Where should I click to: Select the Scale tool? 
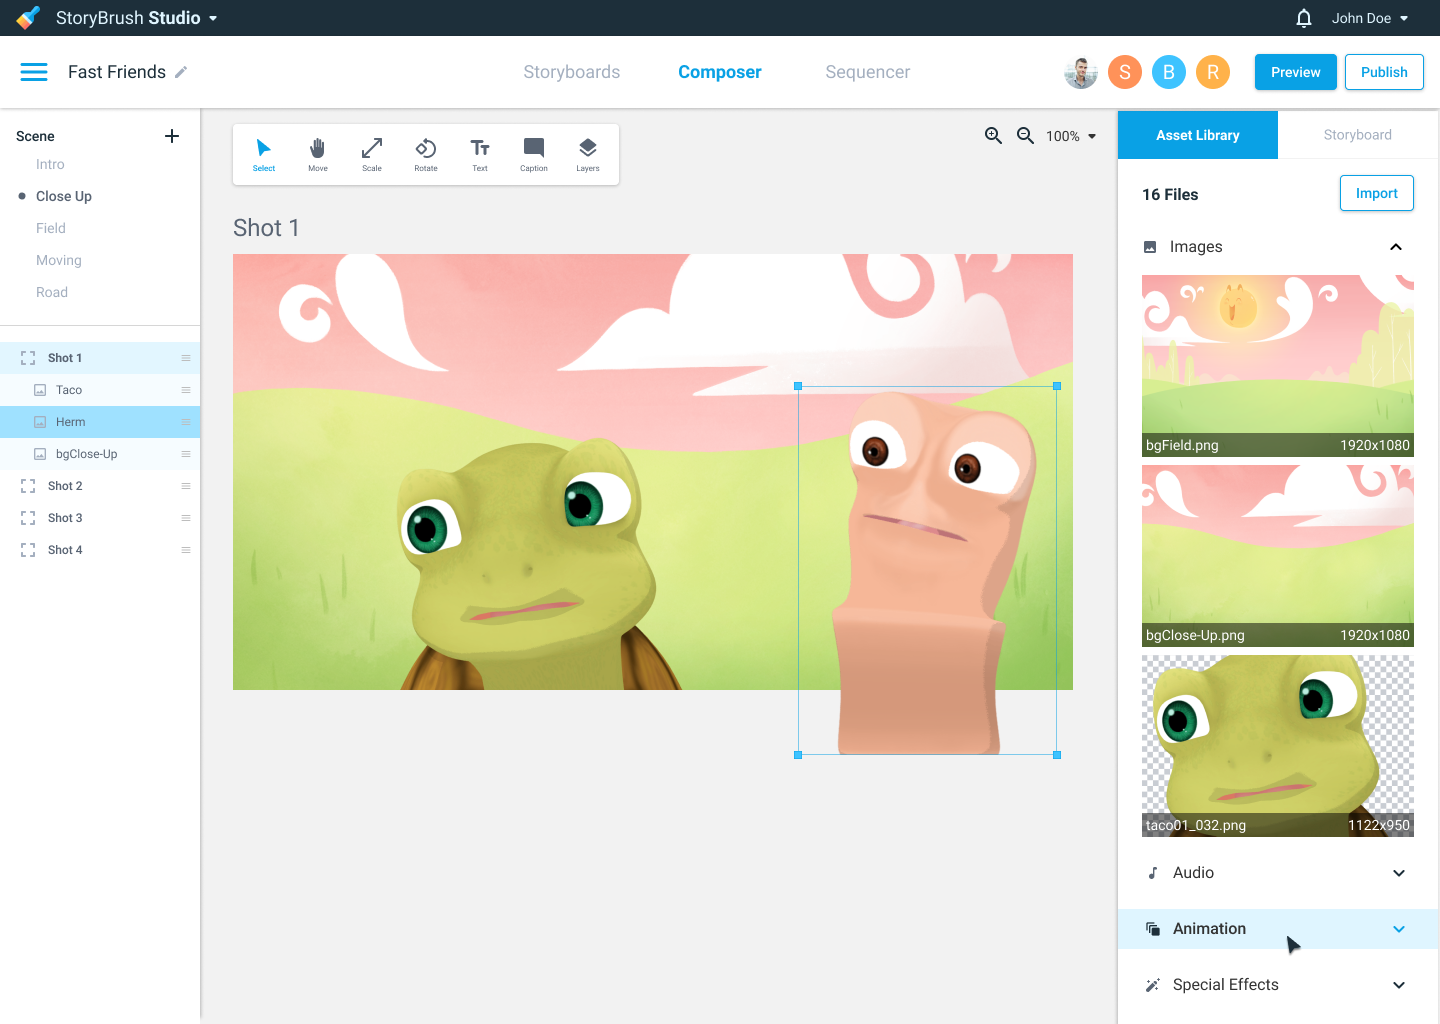[x=371, y=154]
